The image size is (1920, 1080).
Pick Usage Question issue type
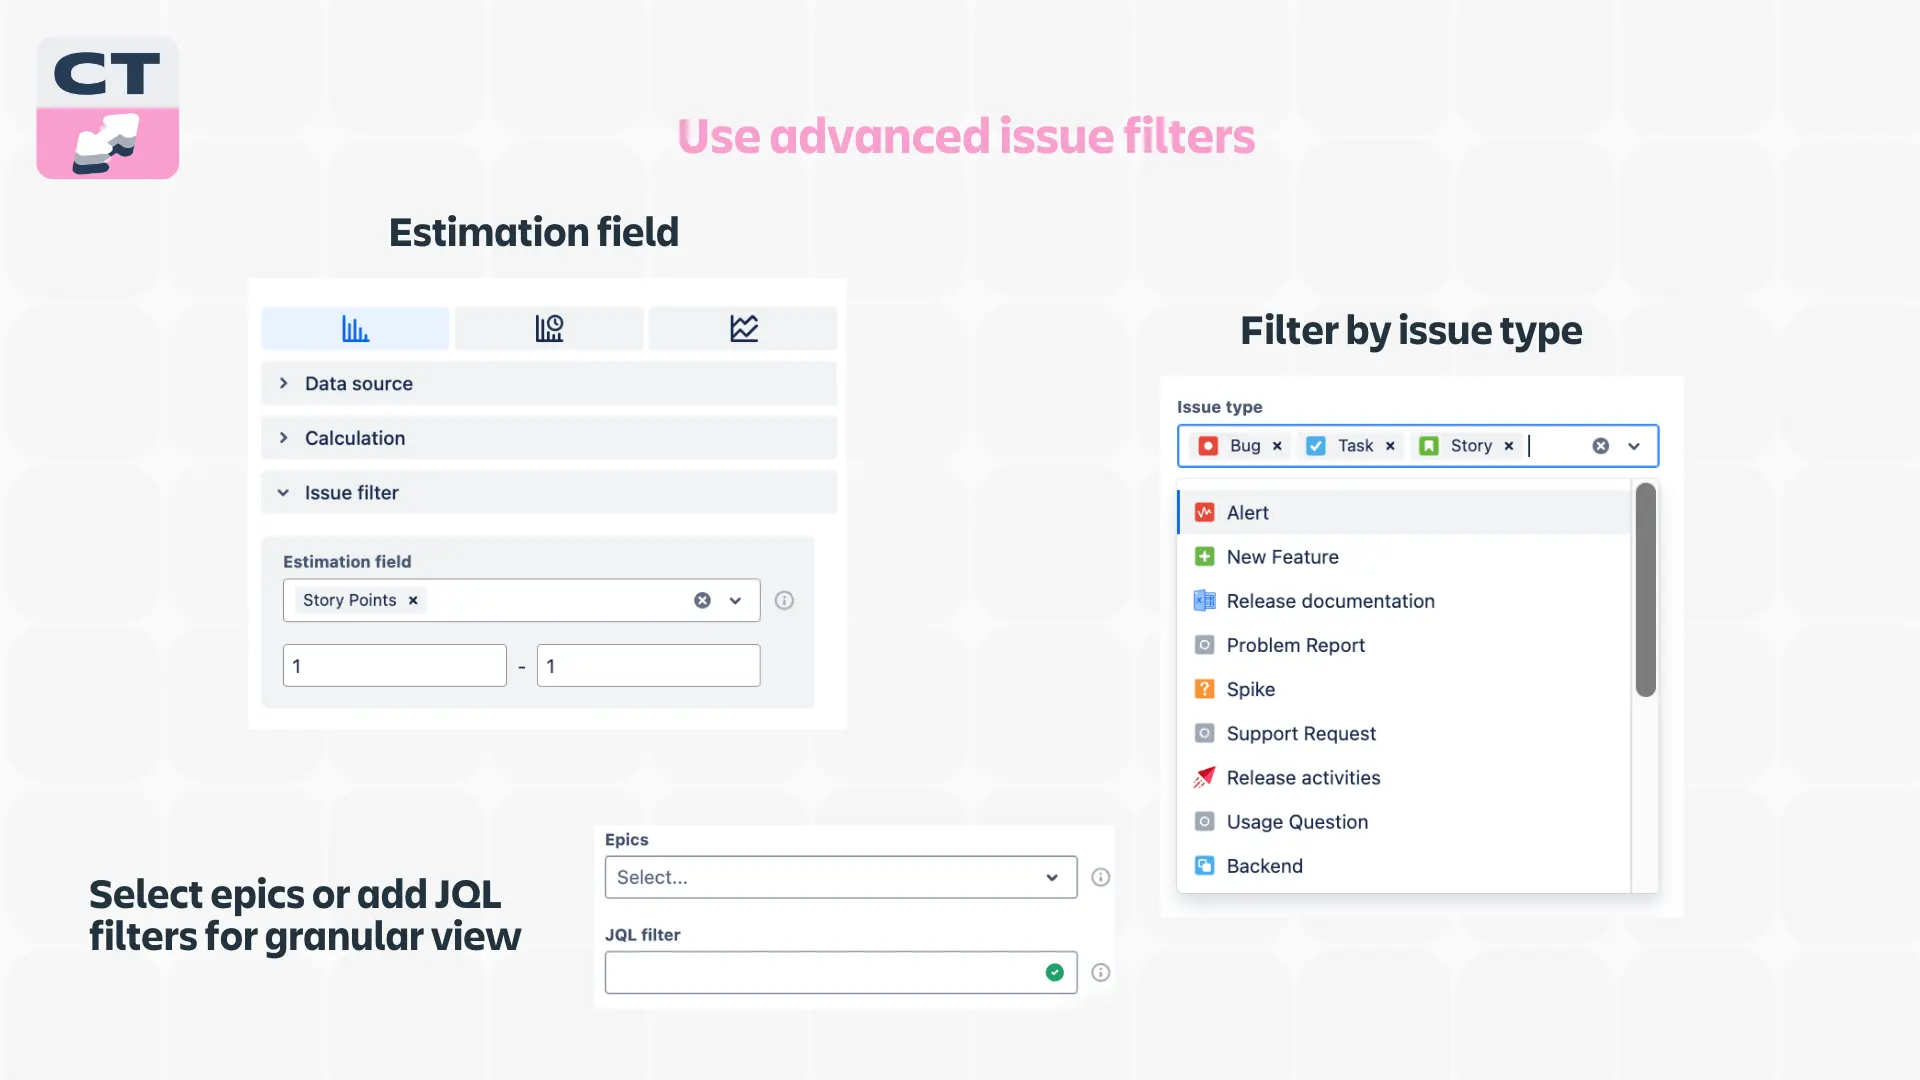tap(1404, 822)
